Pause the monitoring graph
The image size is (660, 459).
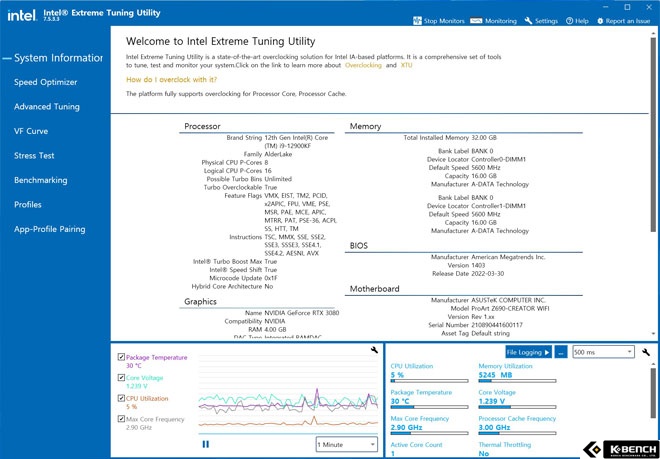click(x=206, y=444)
